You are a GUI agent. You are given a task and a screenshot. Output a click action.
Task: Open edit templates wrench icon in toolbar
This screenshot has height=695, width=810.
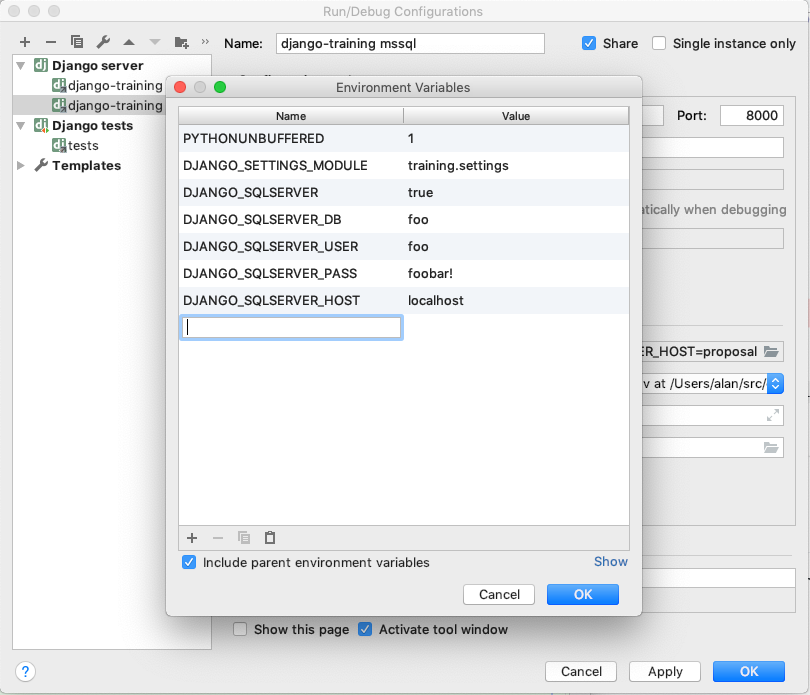103,42
